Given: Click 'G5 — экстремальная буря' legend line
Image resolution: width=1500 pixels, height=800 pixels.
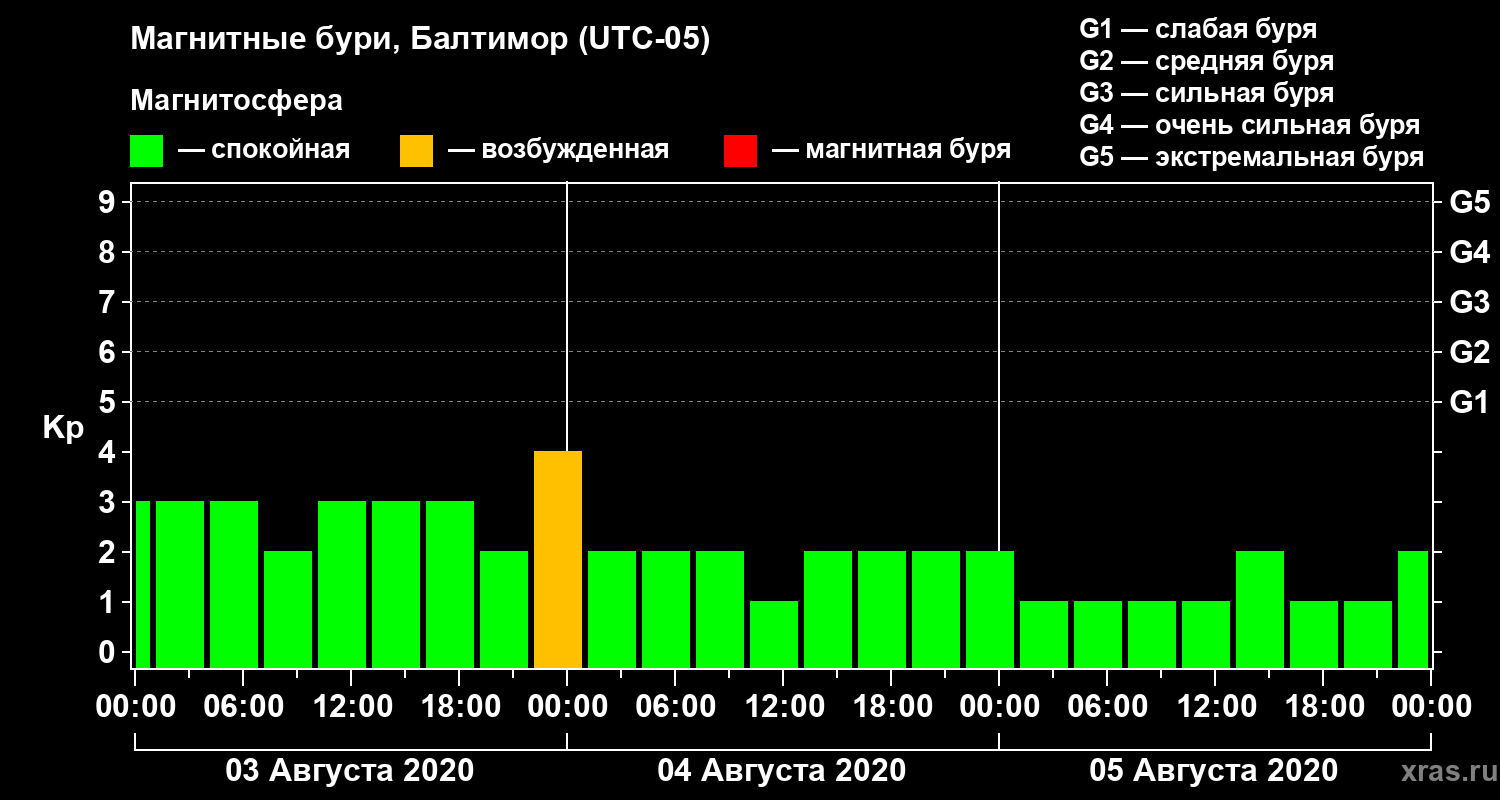Looking at the screenshot, I should (1251, 157).
